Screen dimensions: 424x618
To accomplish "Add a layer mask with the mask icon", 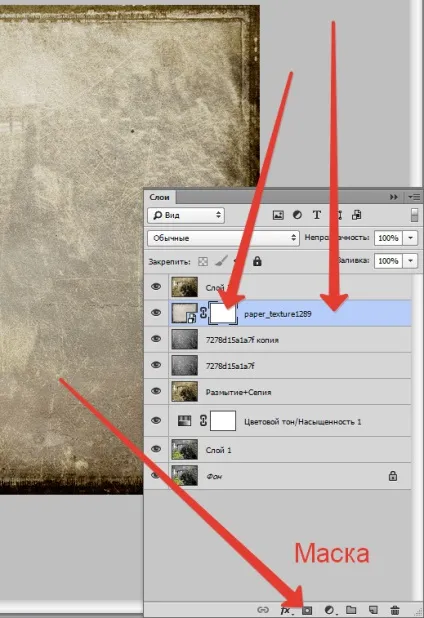I will (307, 610).
